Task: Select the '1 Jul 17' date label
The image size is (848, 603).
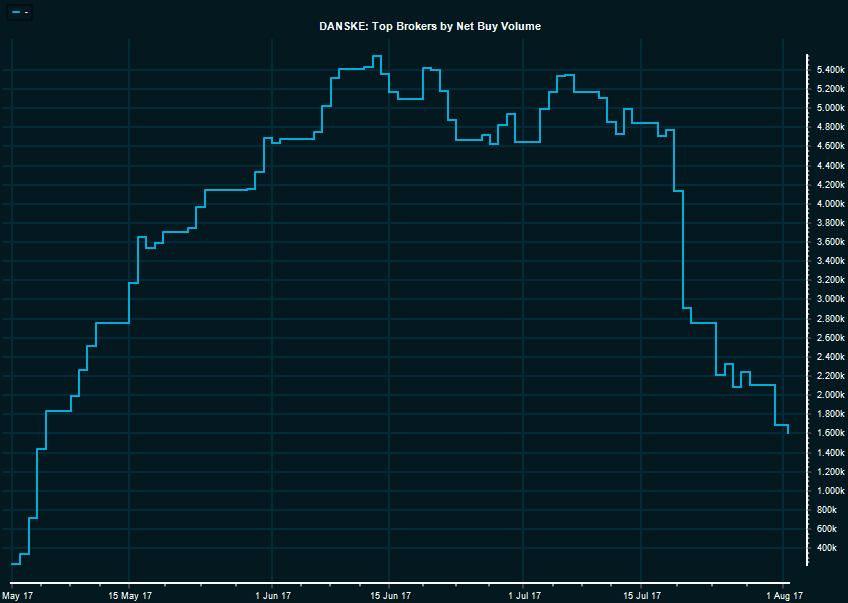Action: point(522,595)
